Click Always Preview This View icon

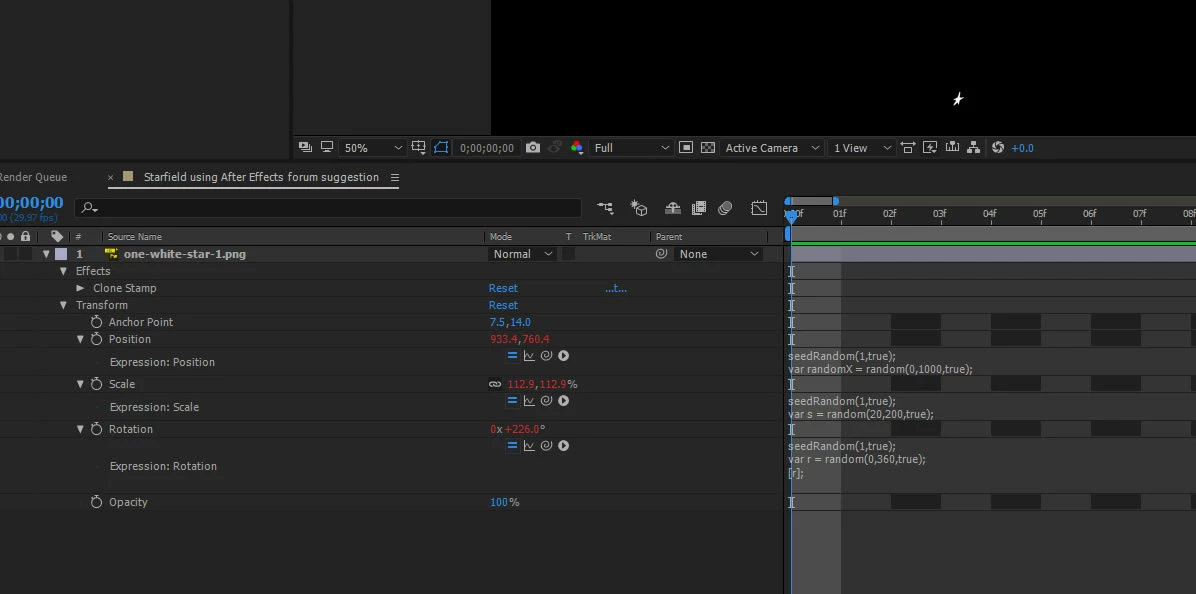(305, 147)
